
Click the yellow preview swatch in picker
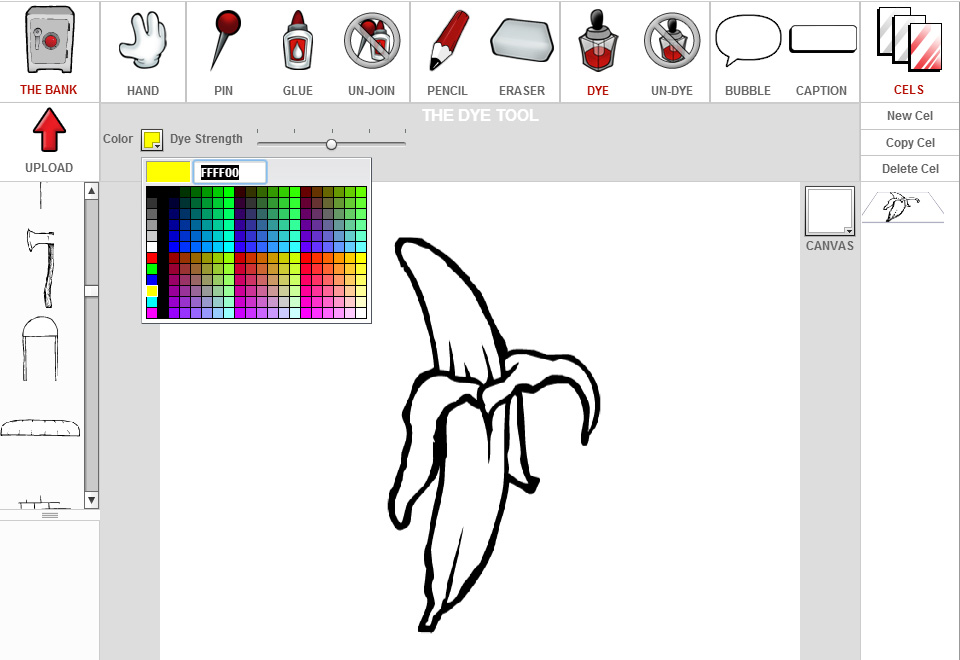(168, 172)
